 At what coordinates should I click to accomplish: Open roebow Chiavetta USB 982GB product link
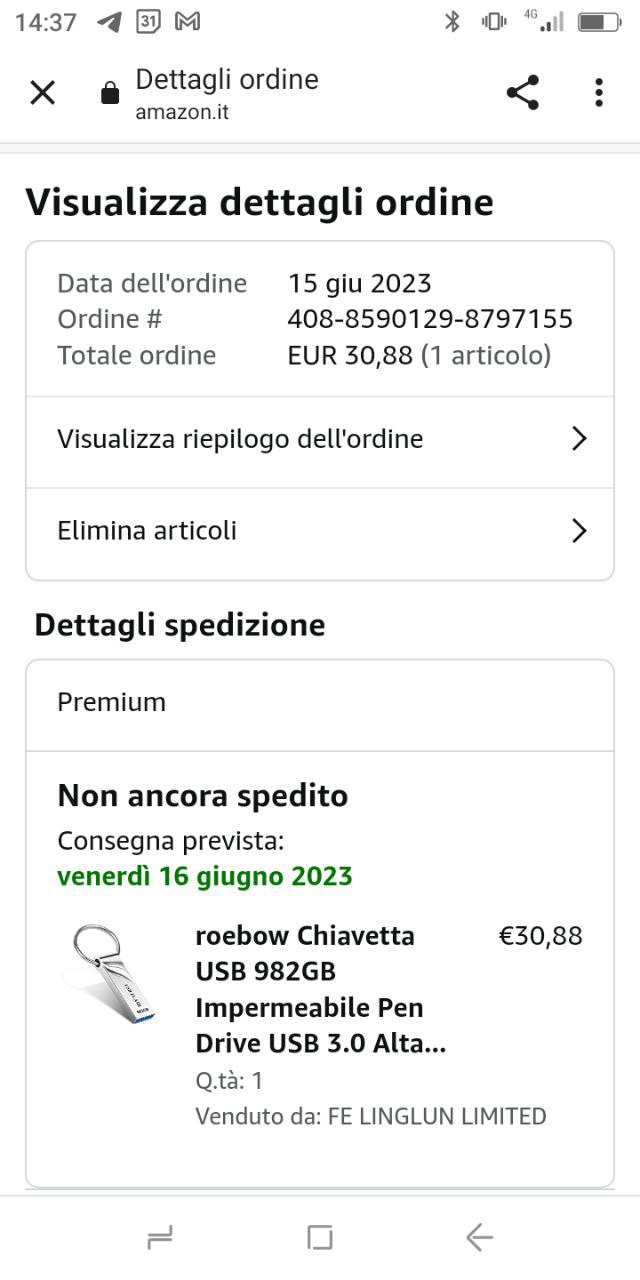[x=320, y=990]
